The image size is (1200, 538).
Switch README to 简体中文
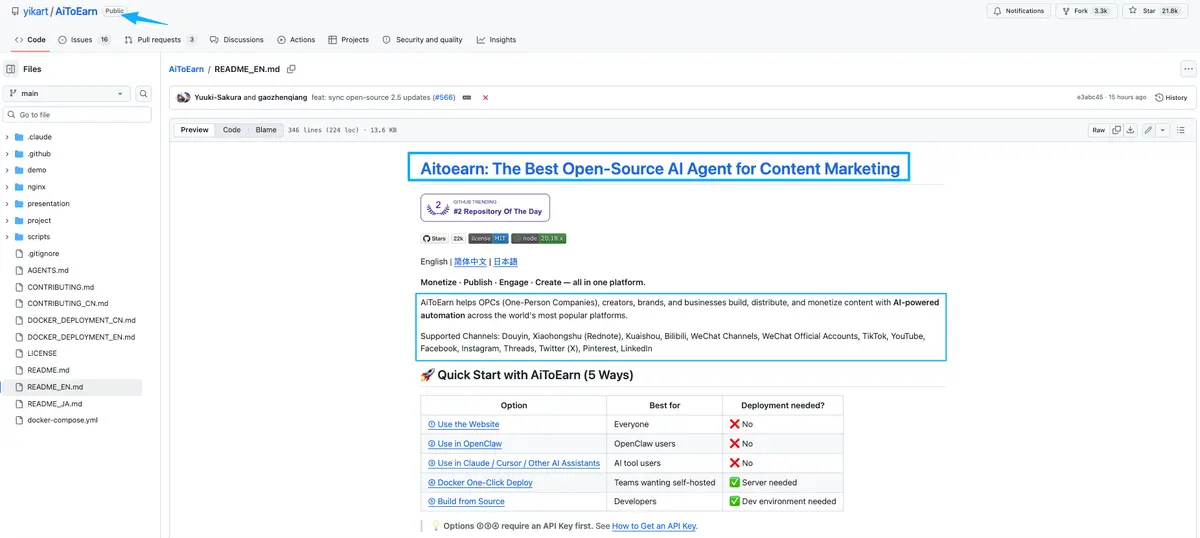tap(470, 261)
